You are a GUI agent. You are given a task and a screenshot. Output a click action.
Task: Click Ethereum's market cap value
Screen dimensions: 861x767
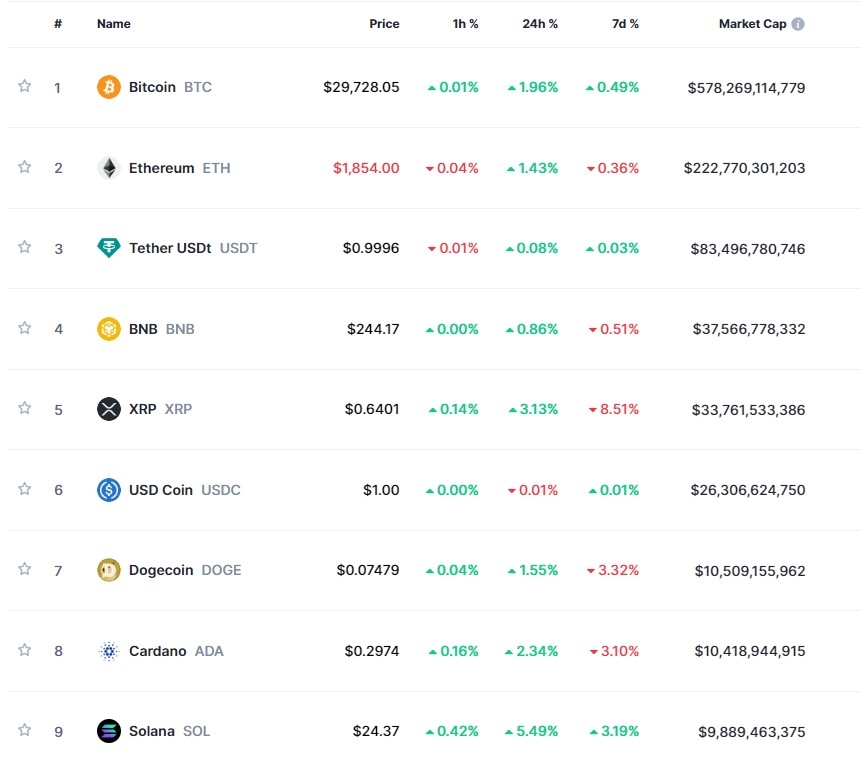point(744,168)
